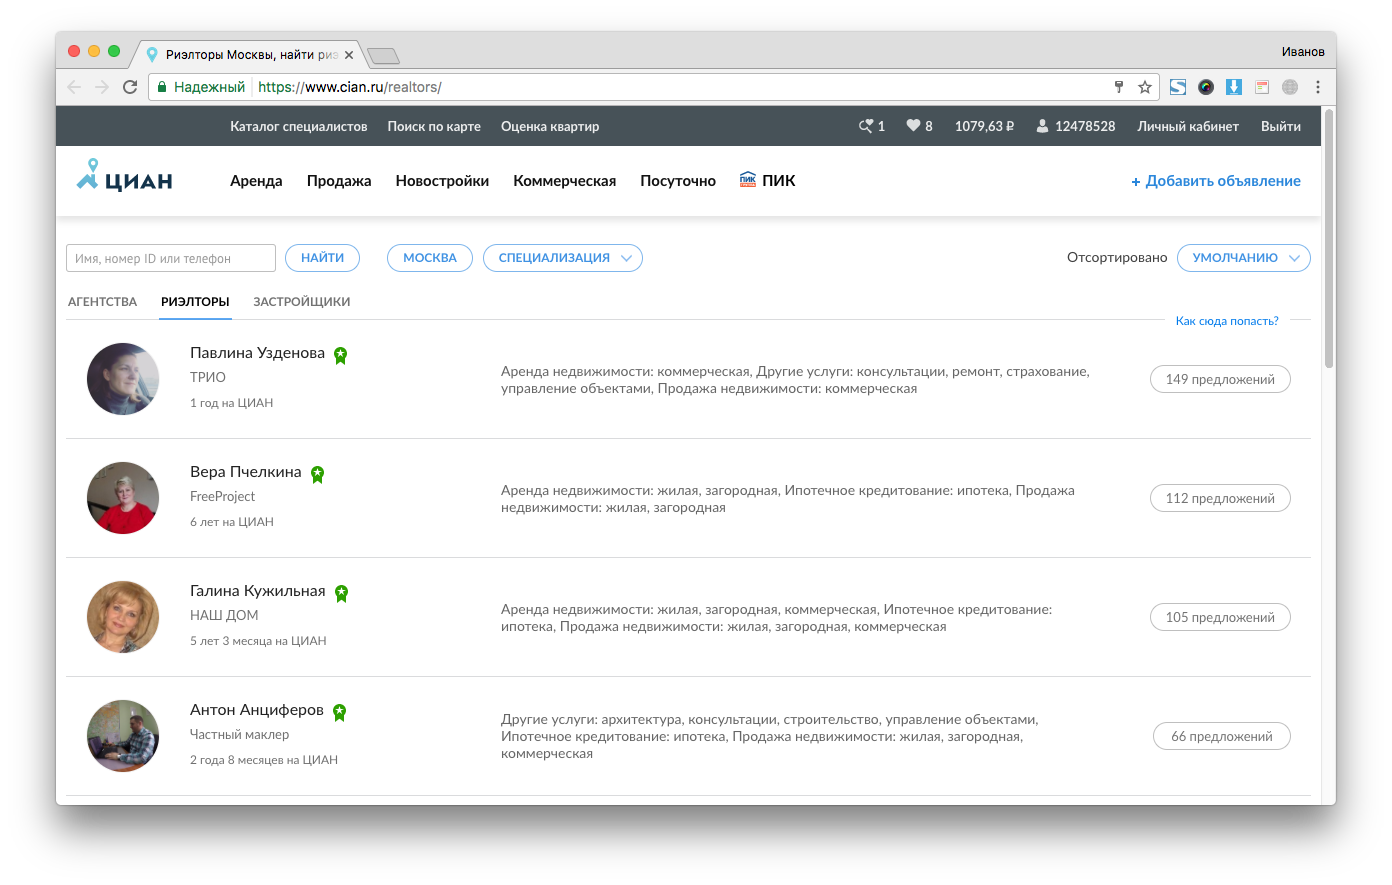Image resolution: width=1392 pixels, height=885 pixels.
Task: Open Вера Пчелкина profile photo
Action: click(123, 498)
